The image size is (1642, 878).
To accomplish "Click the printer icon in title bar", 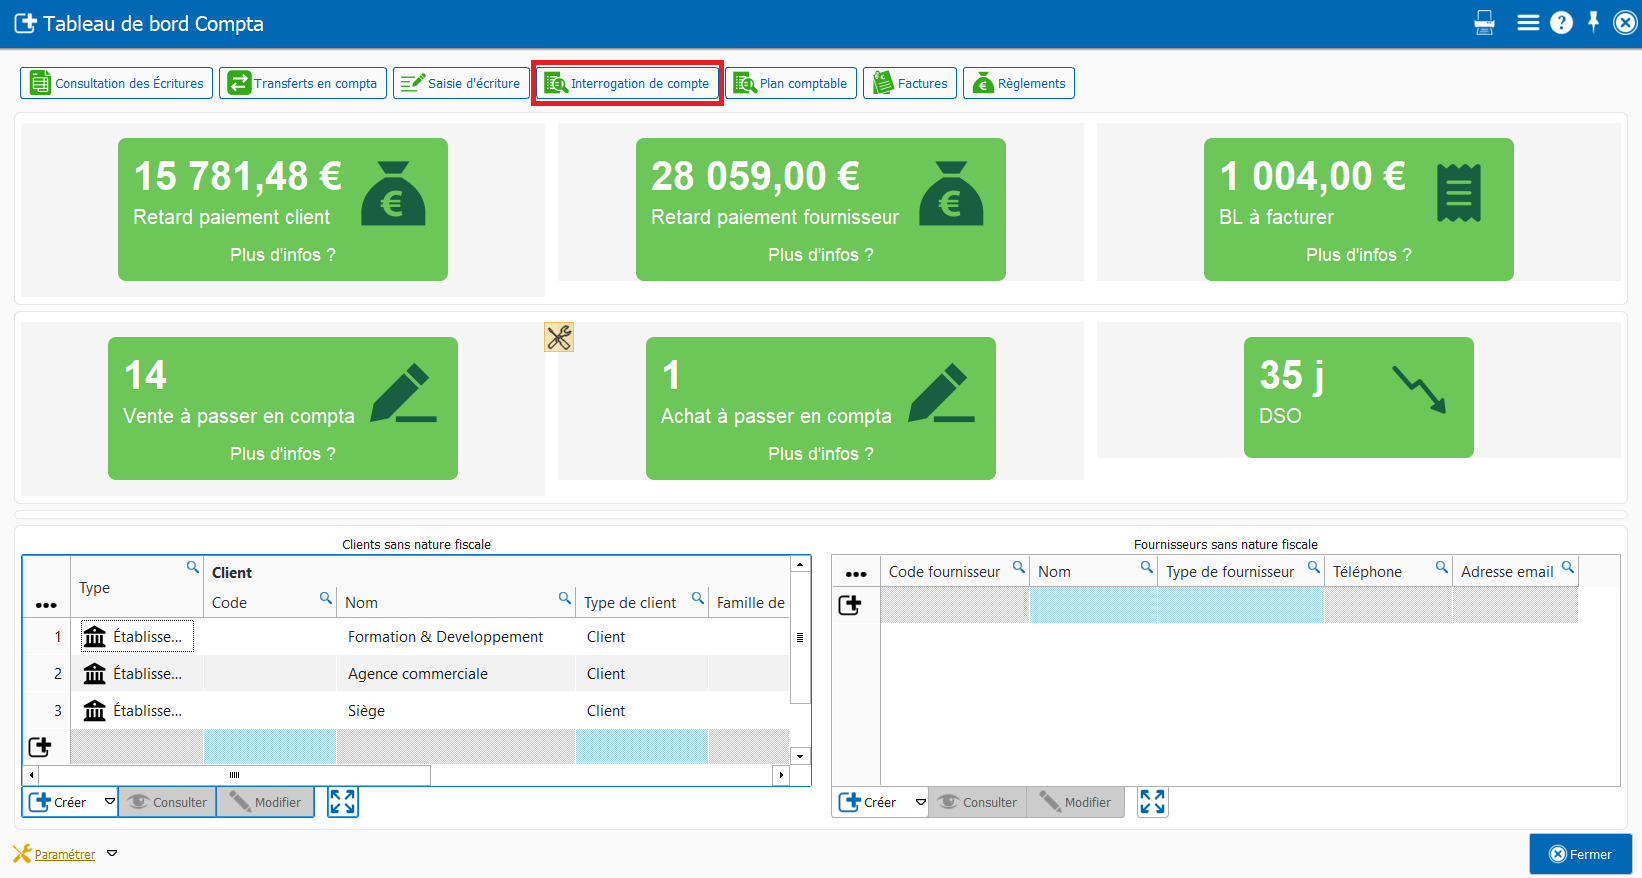I will point(1484,23).
